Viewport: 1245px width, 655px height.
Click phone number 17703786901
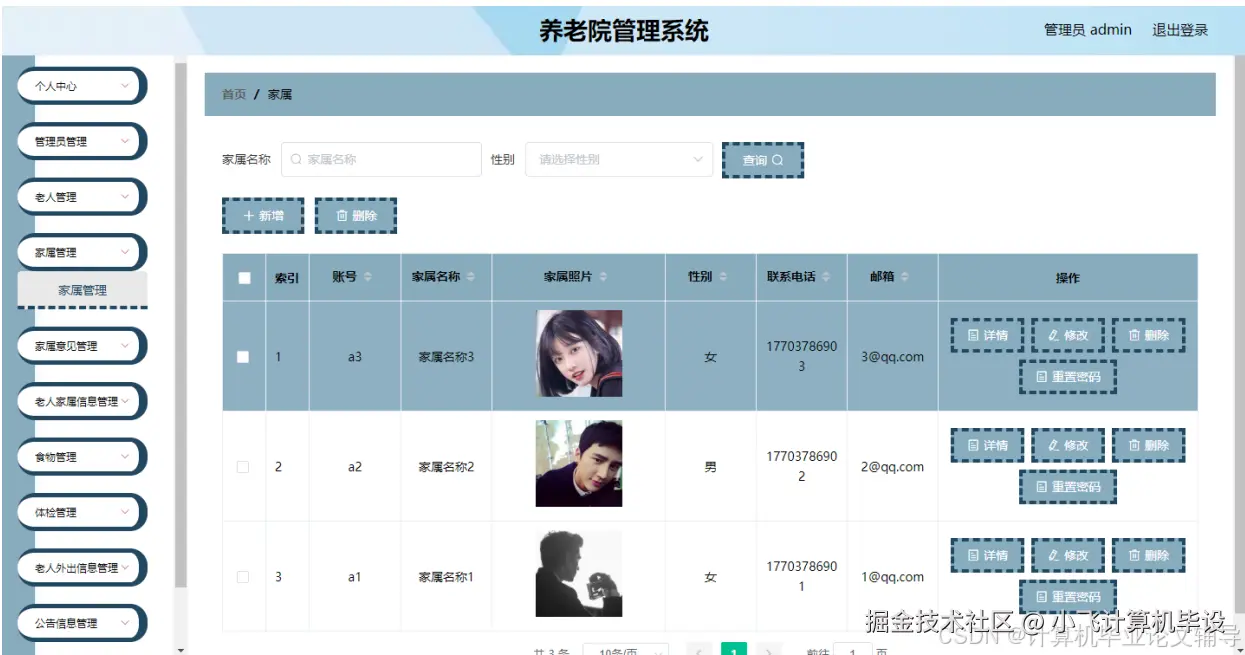click(802, 576)
